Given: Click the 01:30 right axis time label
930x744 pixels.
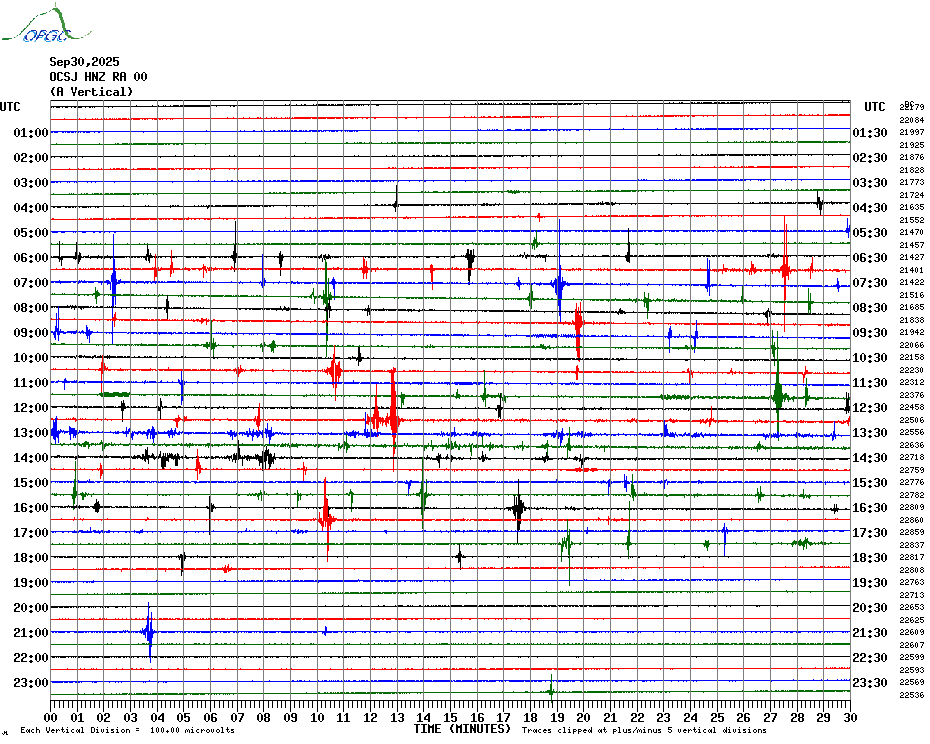Looking at the screenshot, I should click(870, 132).
